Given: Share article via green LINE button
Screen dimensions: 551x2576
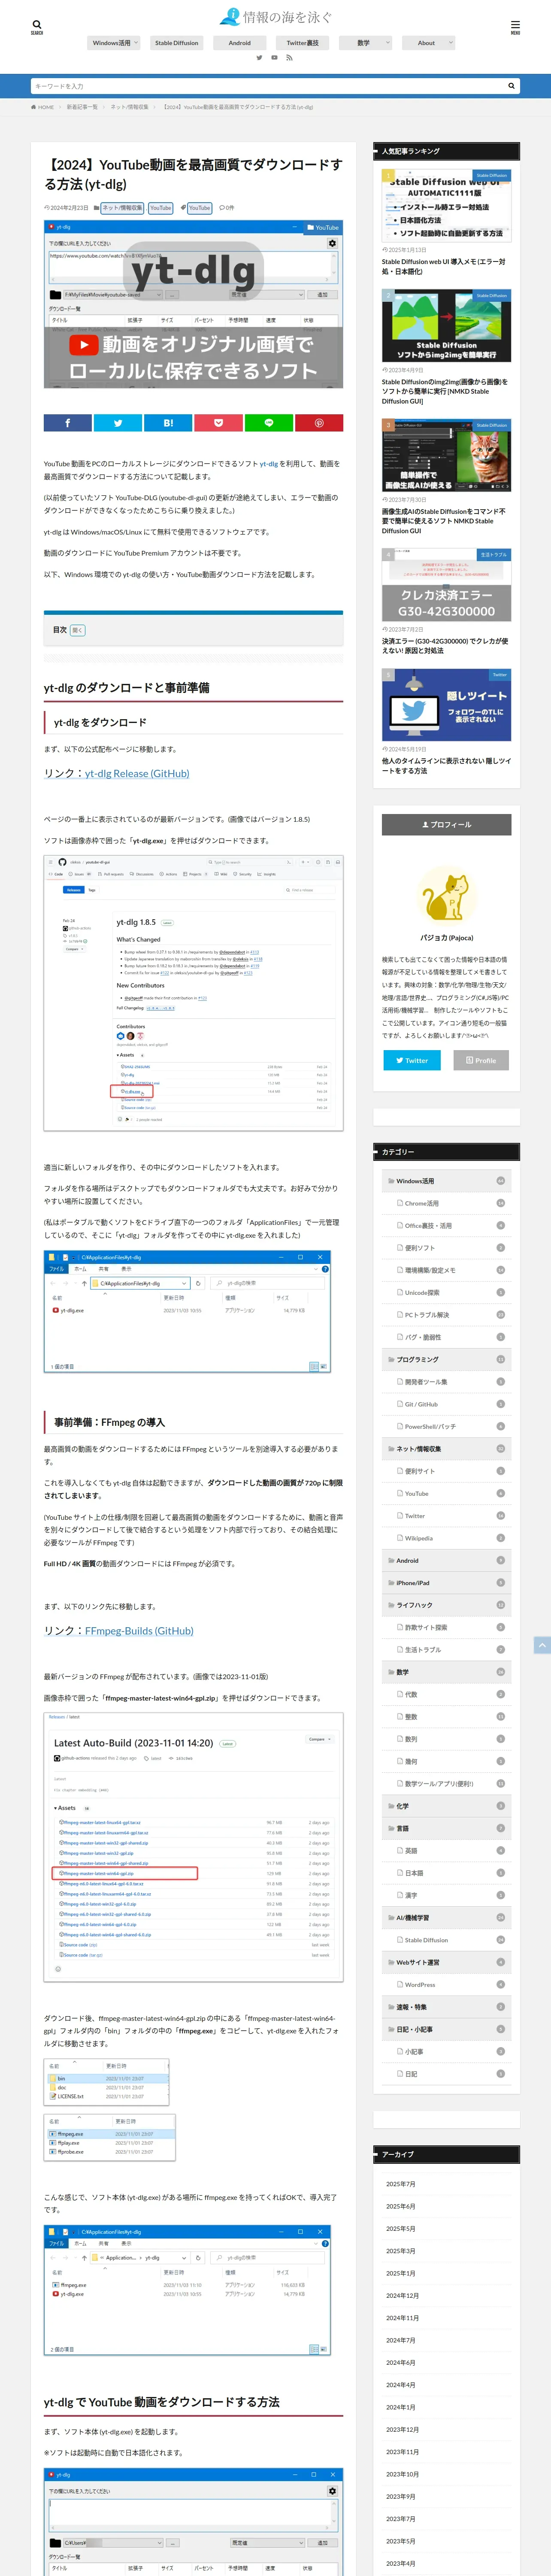Looking at the screenshot, I should [x=268, y=423].
